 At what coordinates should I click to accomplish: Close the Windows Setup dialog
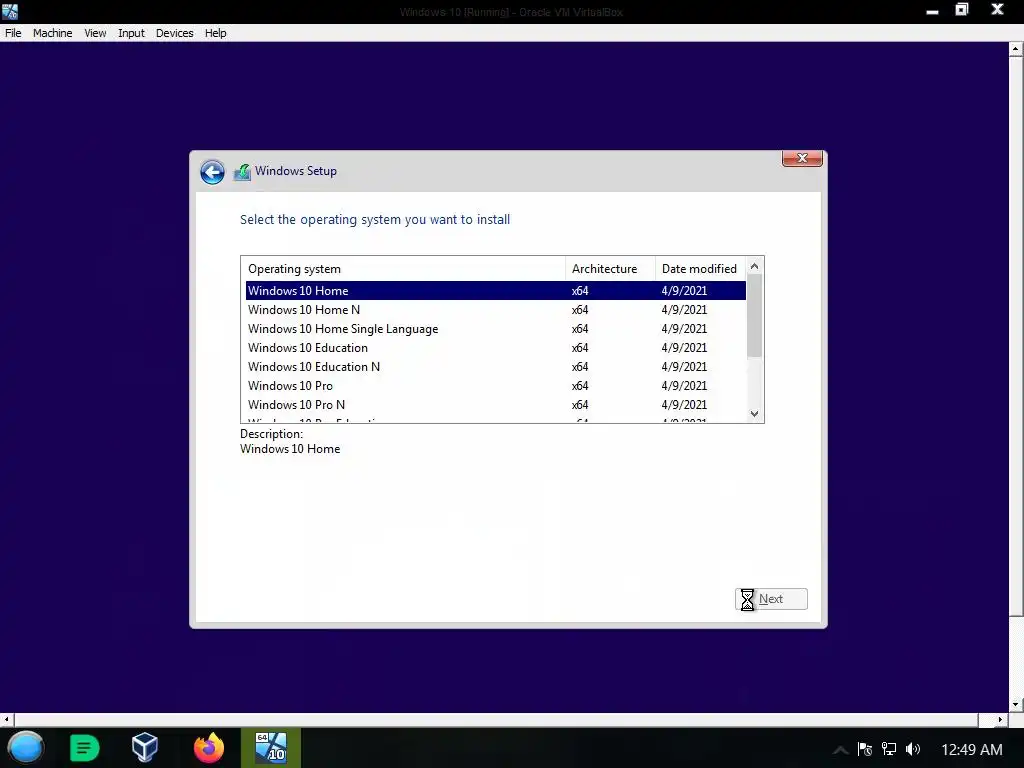click(x=802, y=158)
